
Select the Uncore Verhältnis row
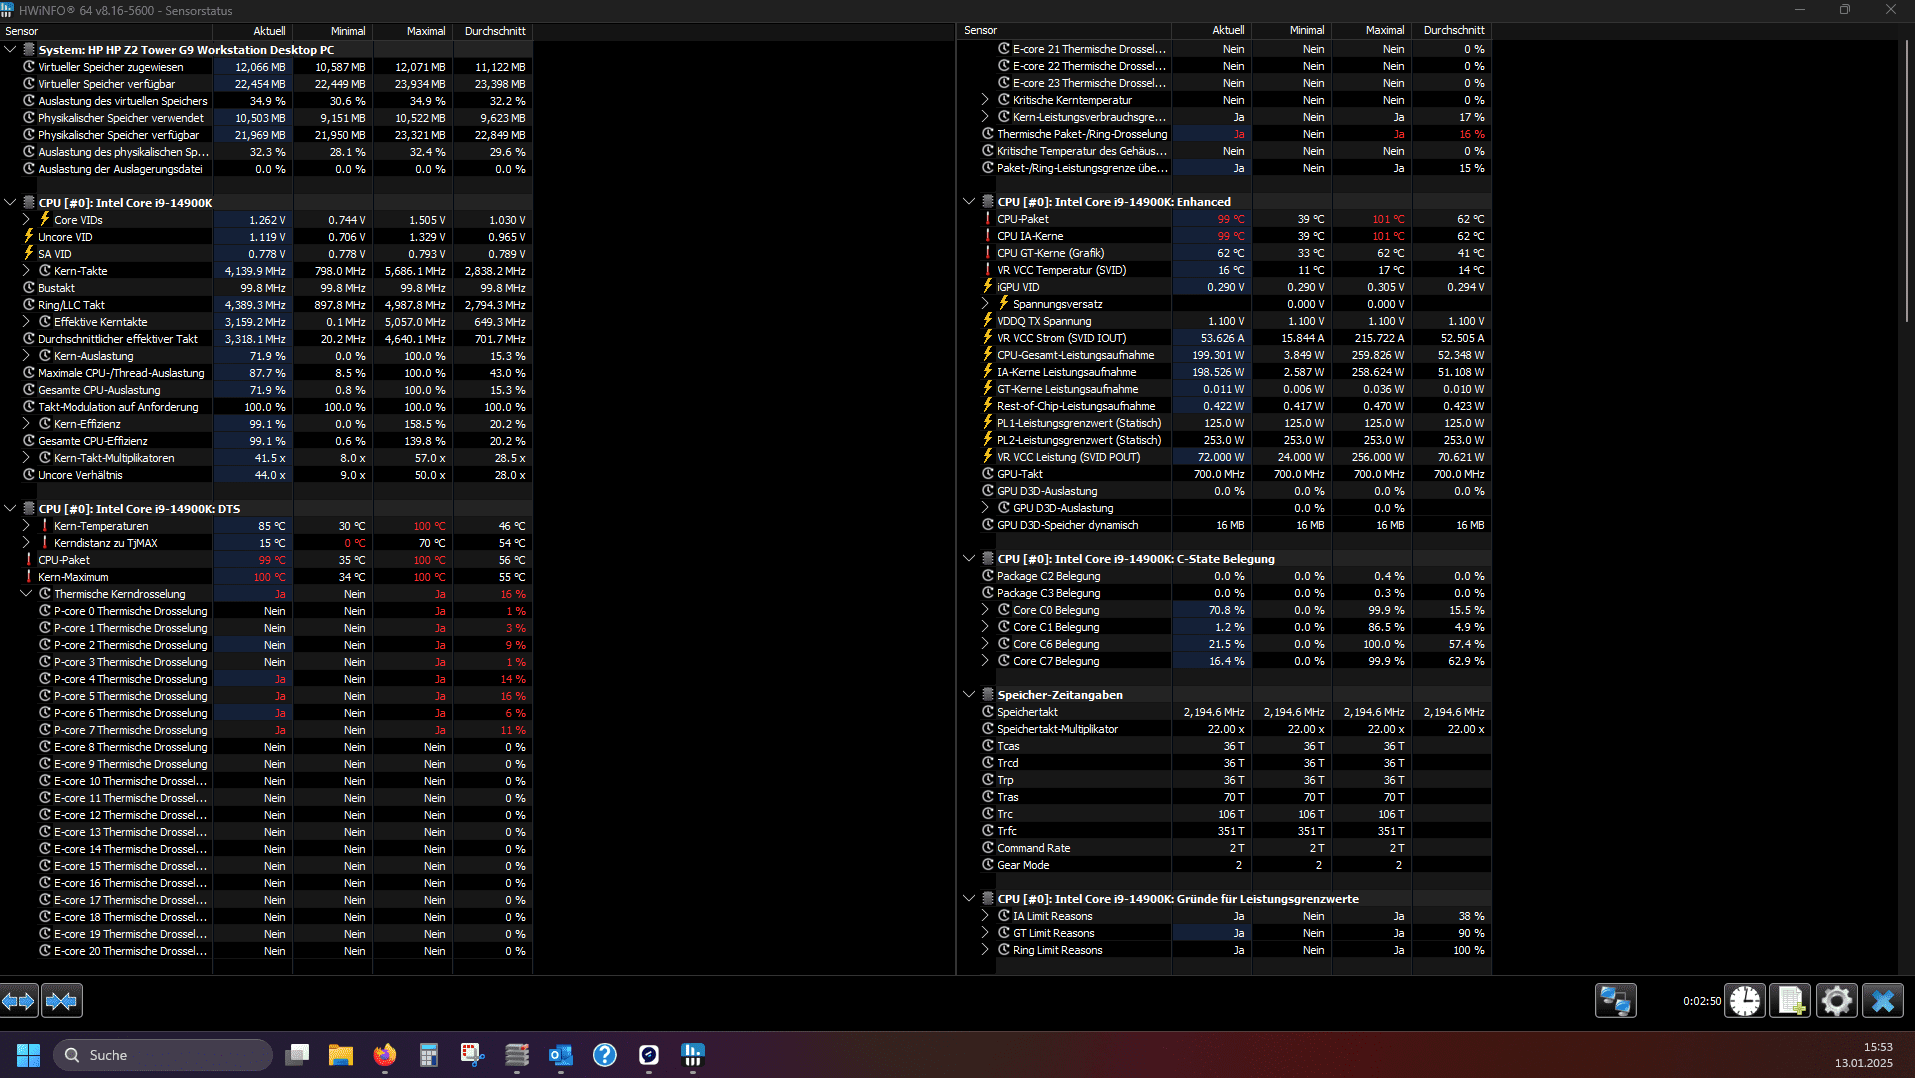point(266,475)
